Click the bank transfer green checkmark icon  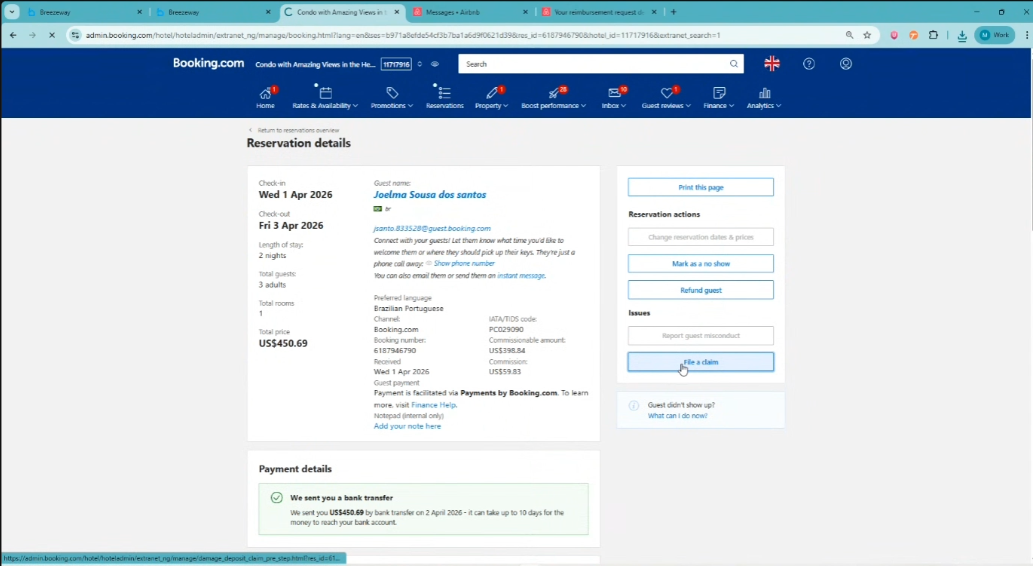pyautogui.click(x=277, y=498)
